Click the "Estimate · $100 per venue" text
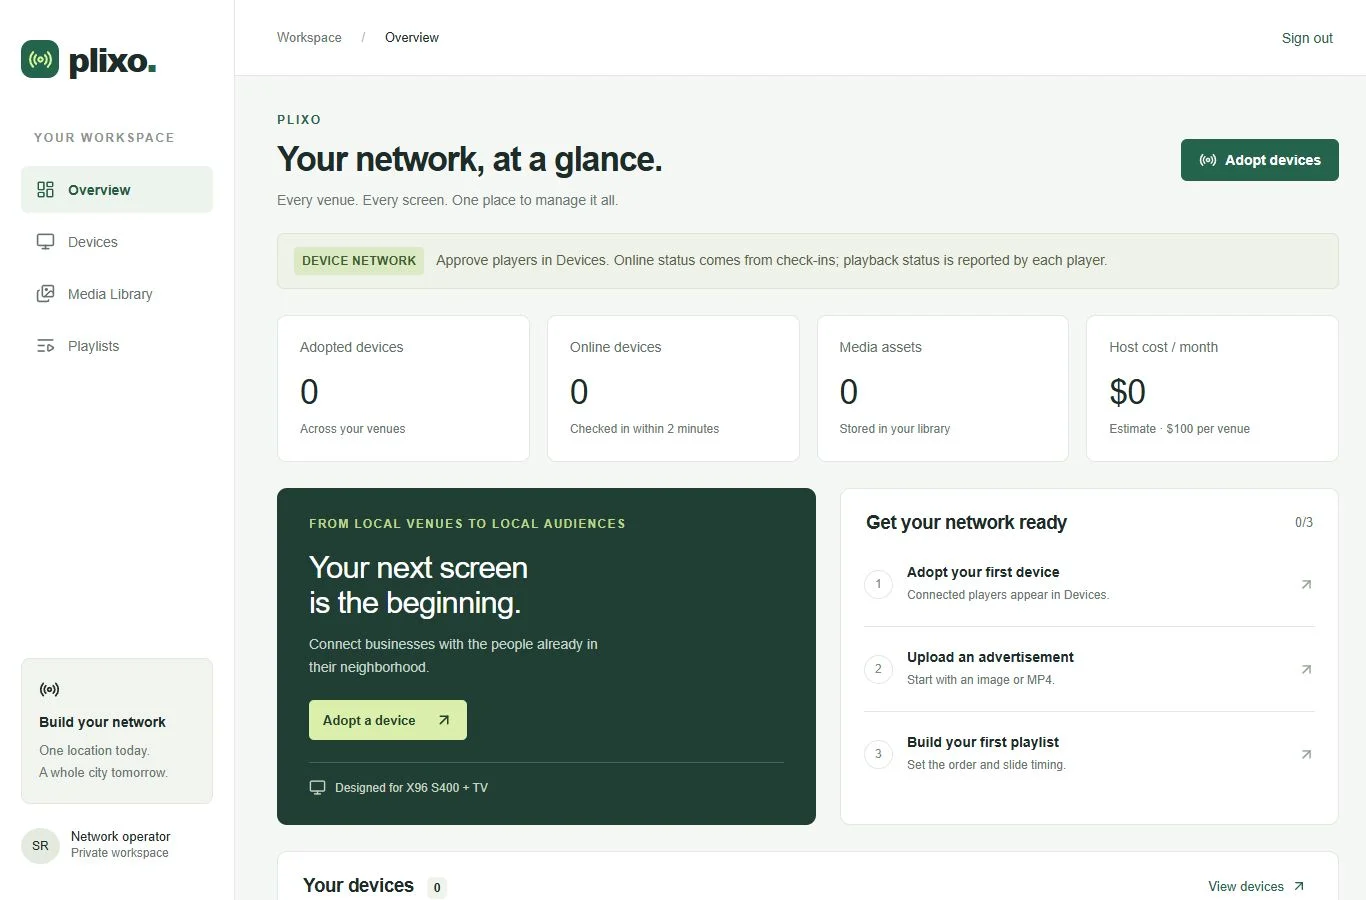Image resolution: width=1366 pixels, height=900 pixels. [1179, 429]
